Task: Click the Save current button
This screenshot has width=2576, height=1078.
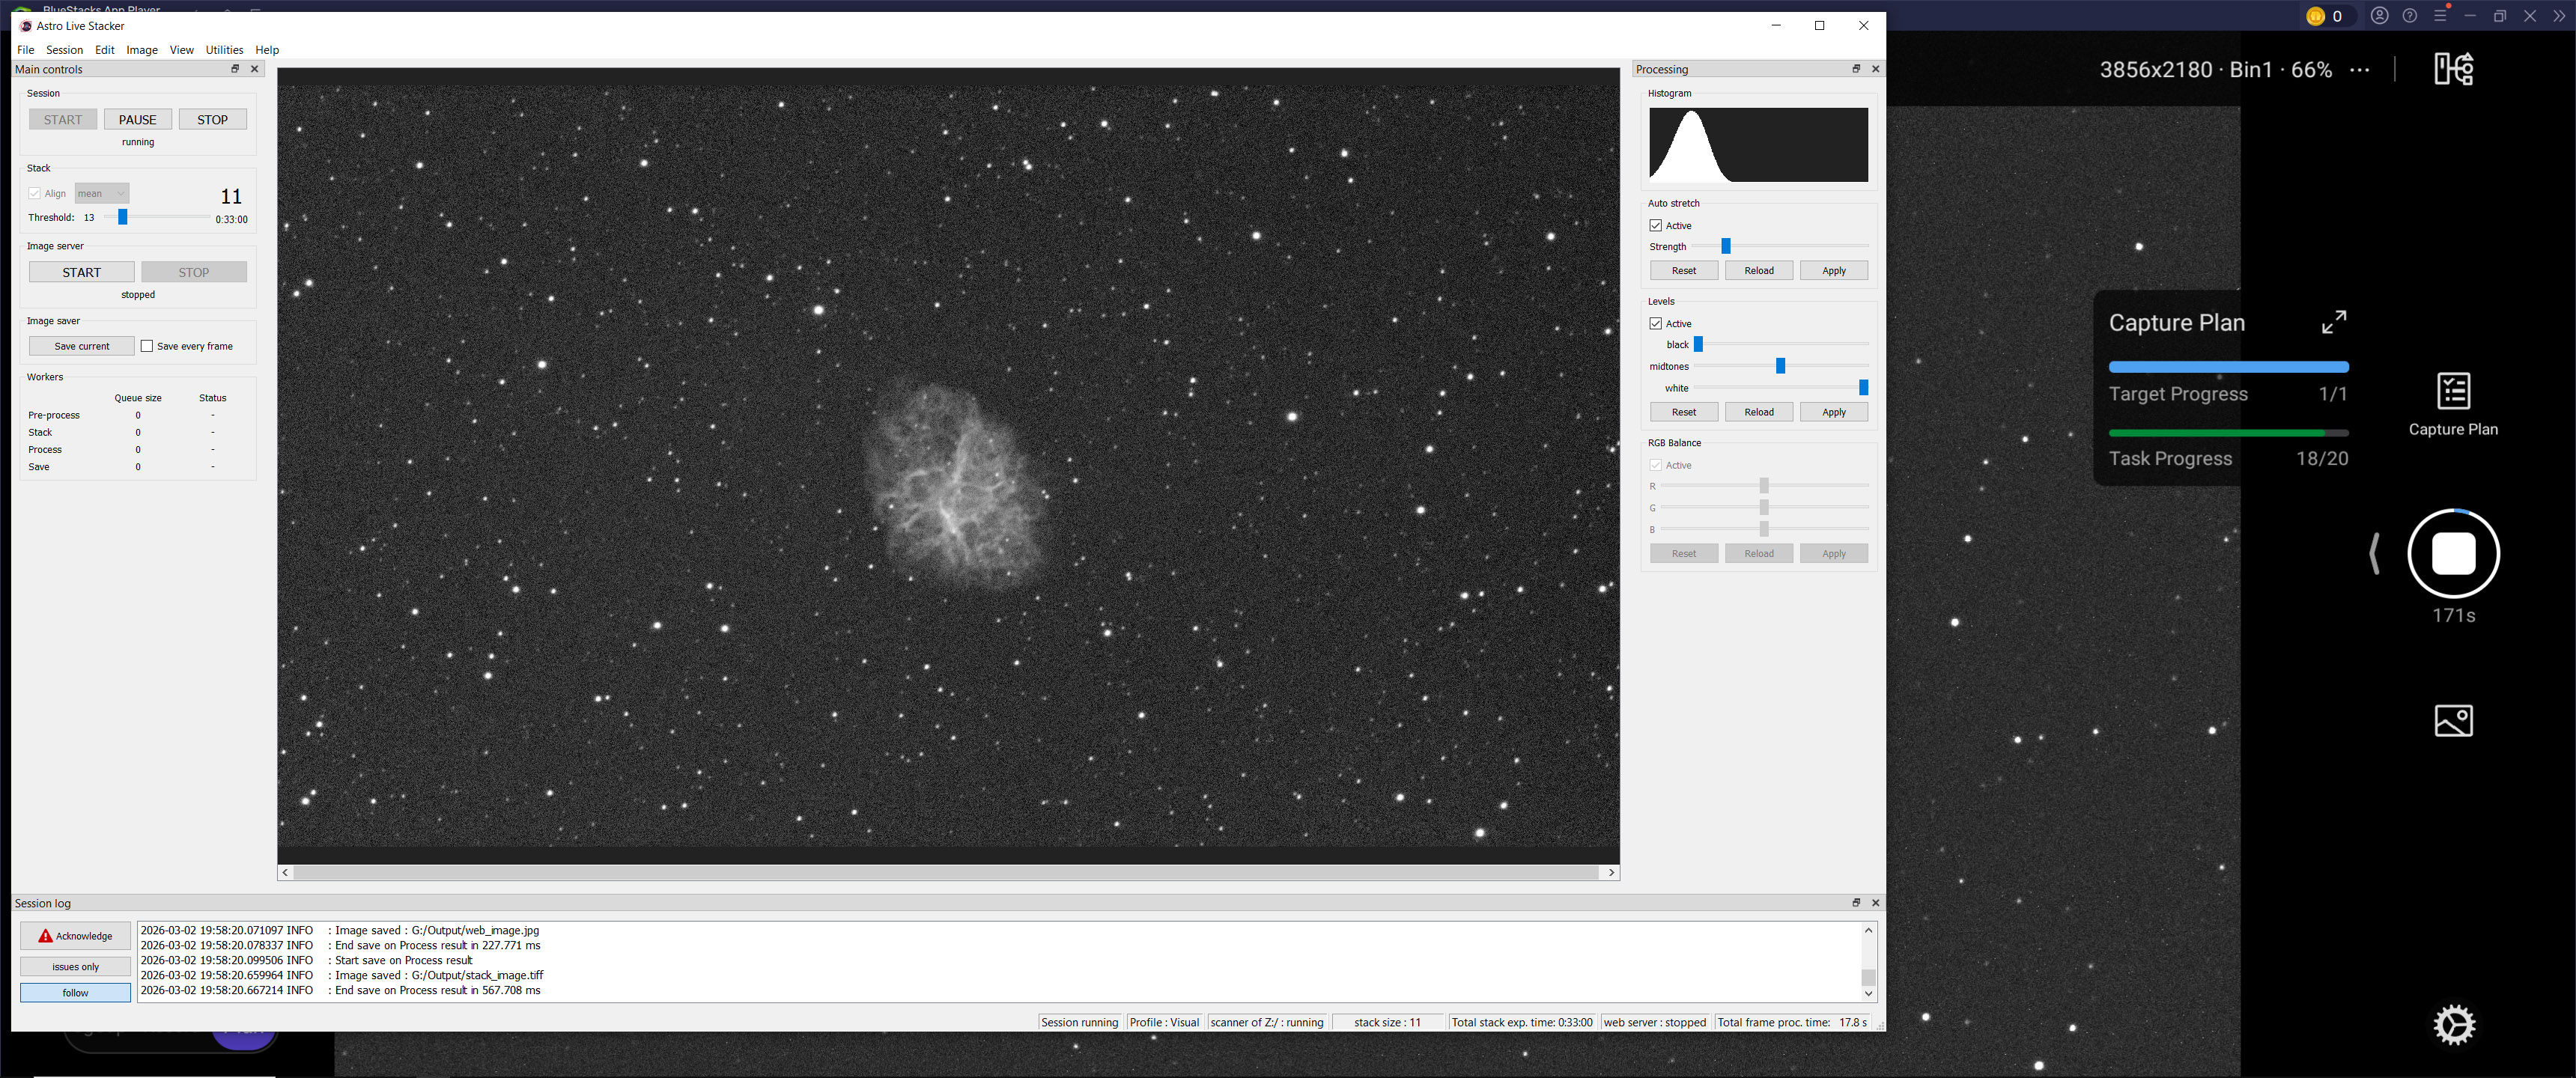Action: point(82,346)
